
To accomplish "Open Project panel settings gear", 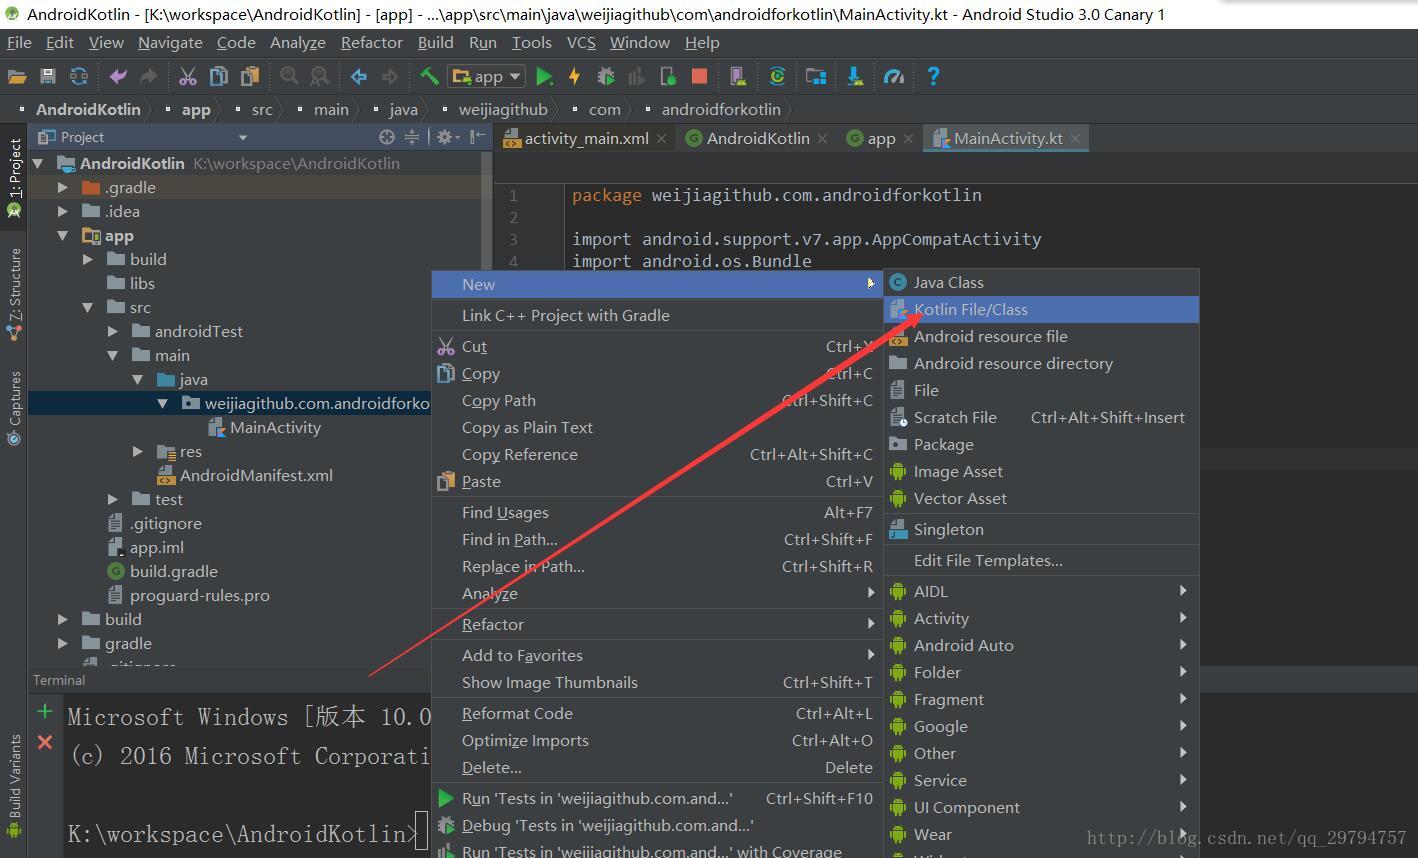I will pos(446,137).
